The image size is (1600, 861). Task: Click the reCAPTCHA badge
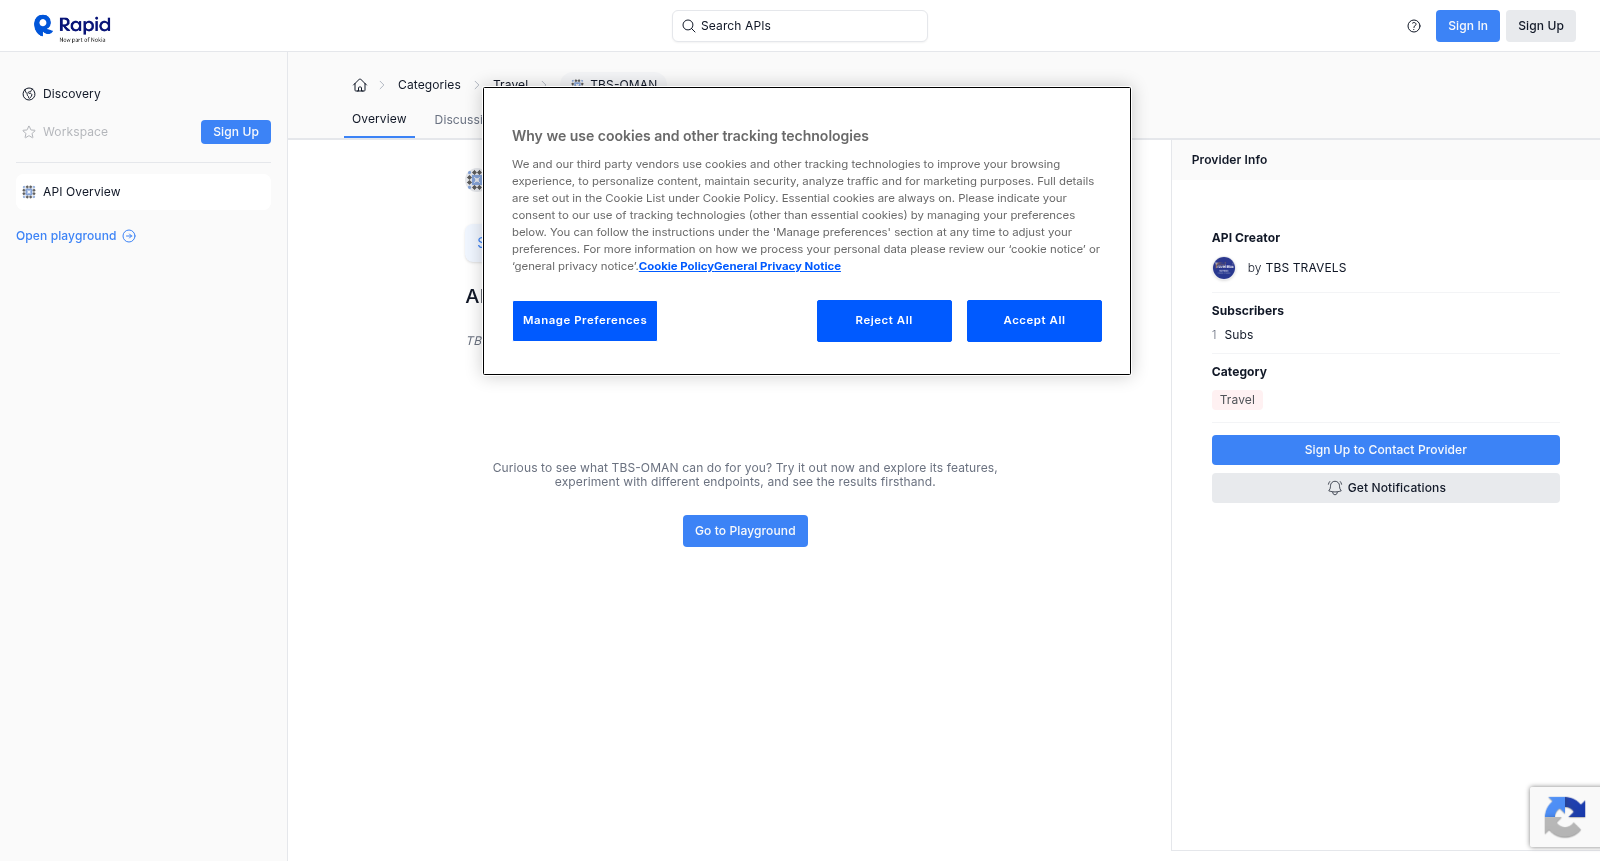coord(1565,817)
